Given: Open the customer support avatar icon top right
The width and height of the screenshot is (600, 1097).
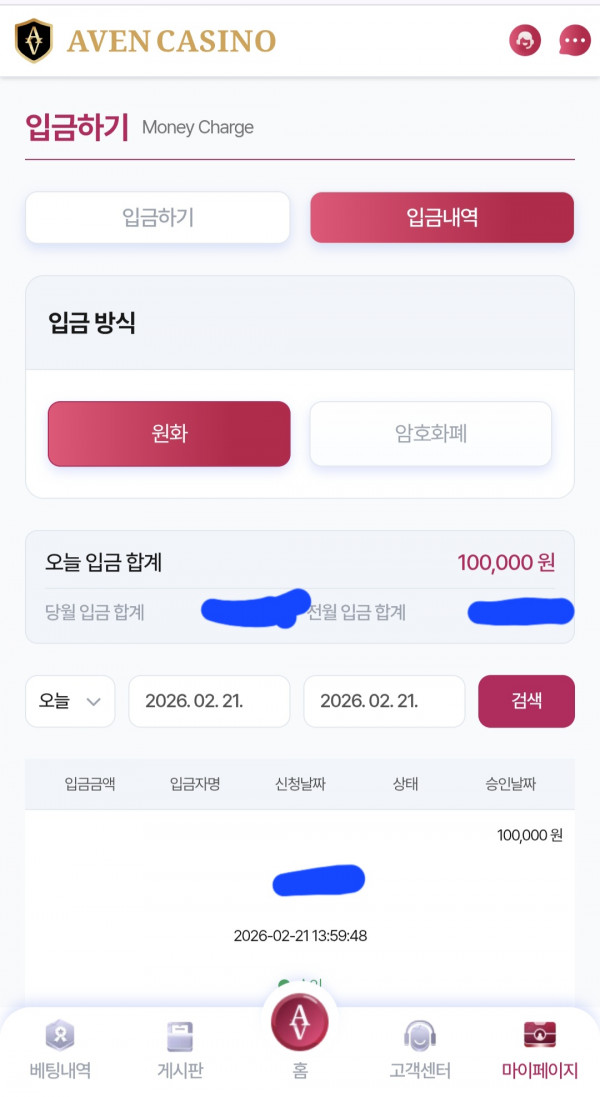Looking at the screenshot, I should (524, 40).
